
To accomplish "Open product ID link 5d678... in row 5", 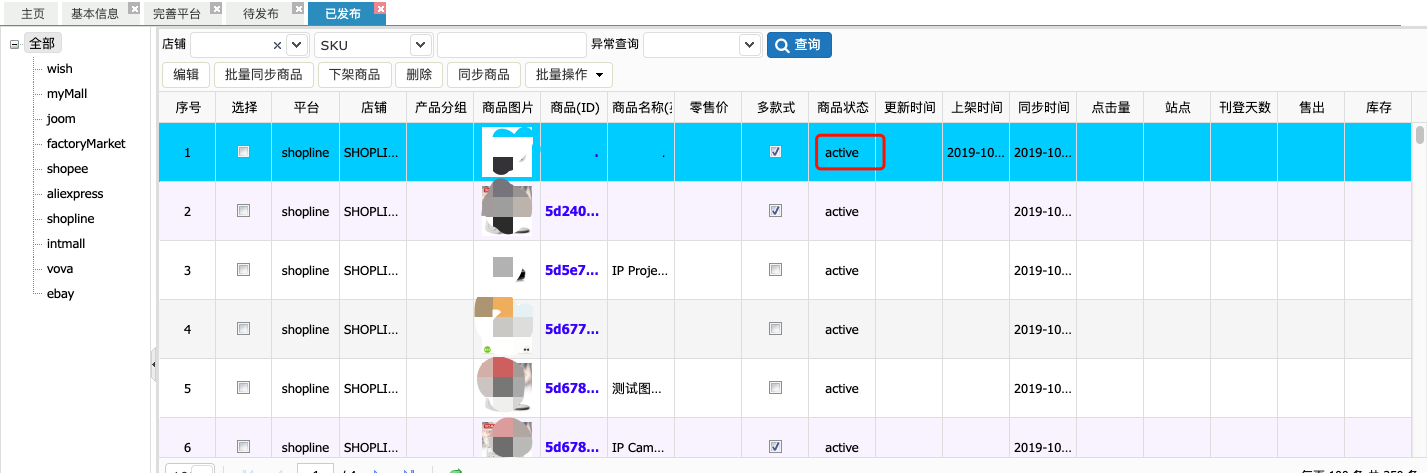I will pos(572,389).
